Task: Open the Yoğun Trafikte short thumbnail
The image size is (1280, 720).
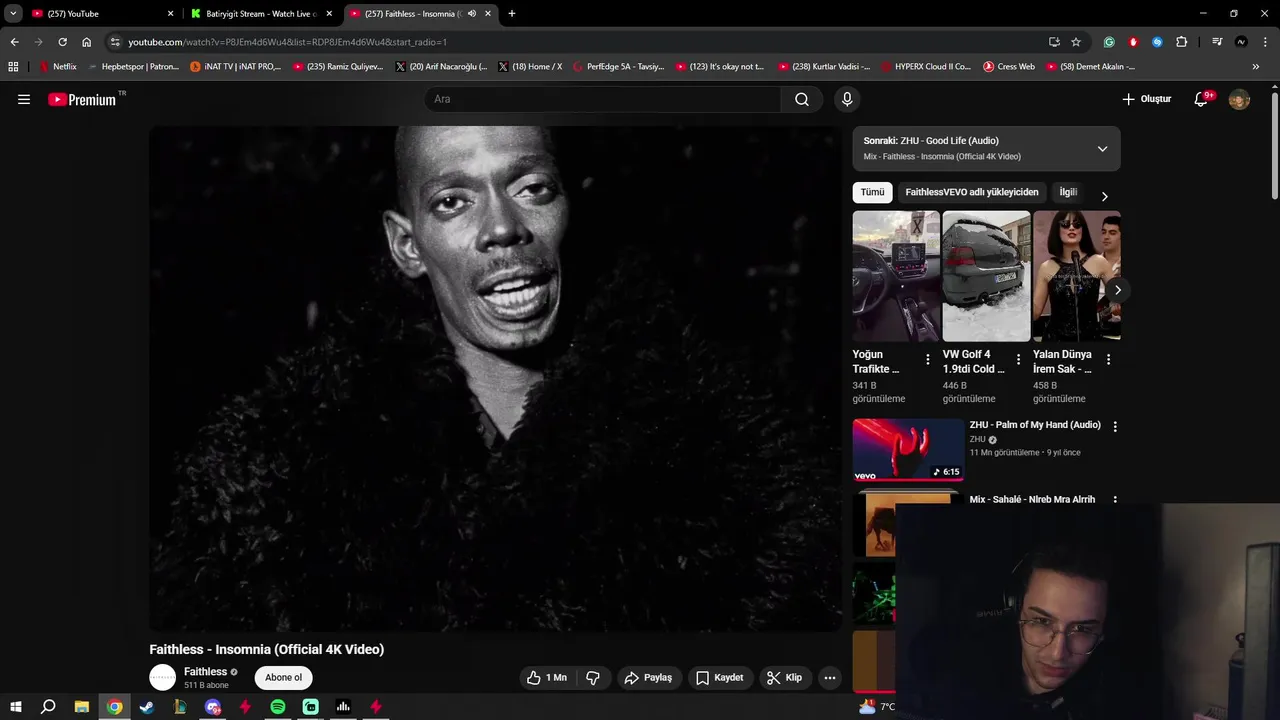Action: 896,276
